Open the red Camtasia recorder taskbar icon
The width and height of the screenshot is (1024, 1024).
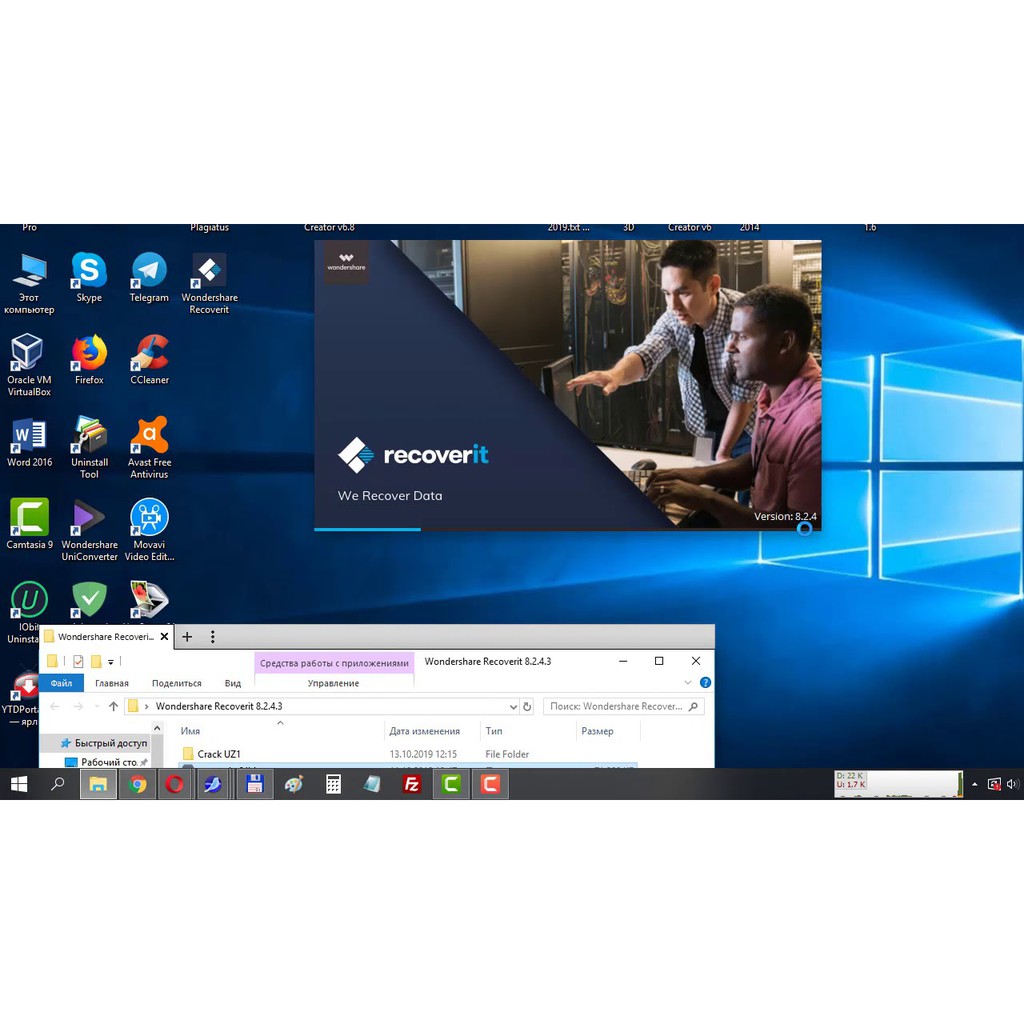point(490,784)
